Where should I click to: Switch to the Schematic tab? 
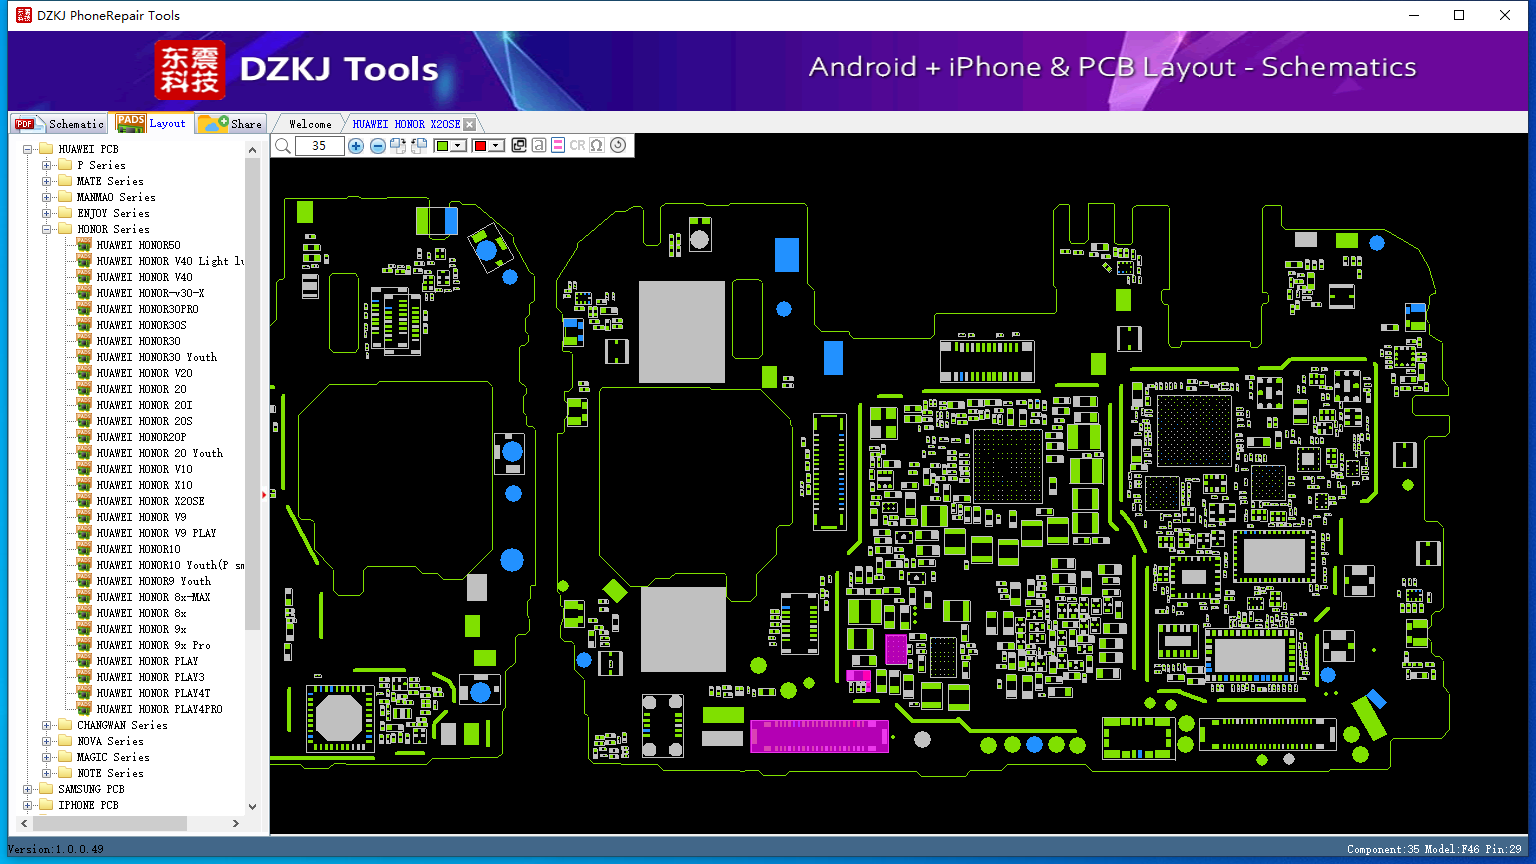59,124
